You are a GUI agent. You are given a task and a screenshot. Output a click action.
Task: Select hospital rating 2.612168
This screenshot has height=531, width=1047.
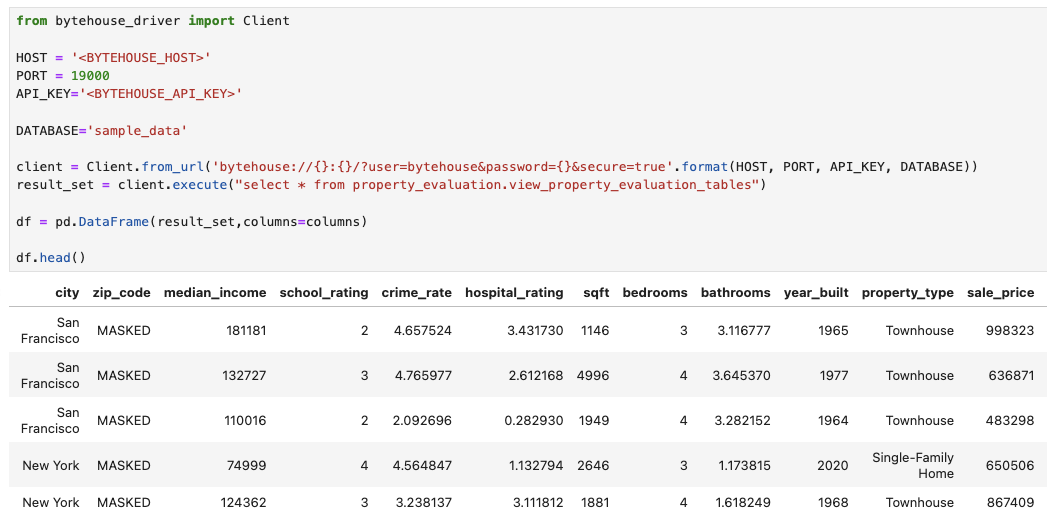pos(536,375)
